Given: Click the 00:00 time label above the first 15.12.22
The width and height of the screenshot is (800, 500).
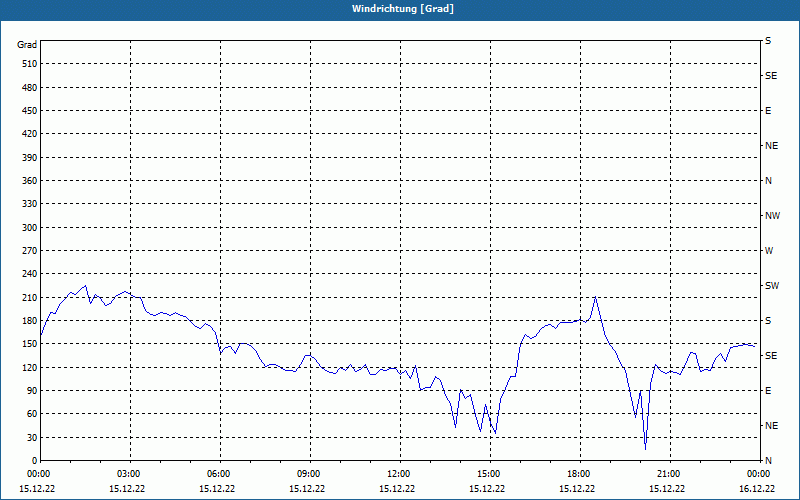Looking at the screenshot, I should tap(38, 474).
